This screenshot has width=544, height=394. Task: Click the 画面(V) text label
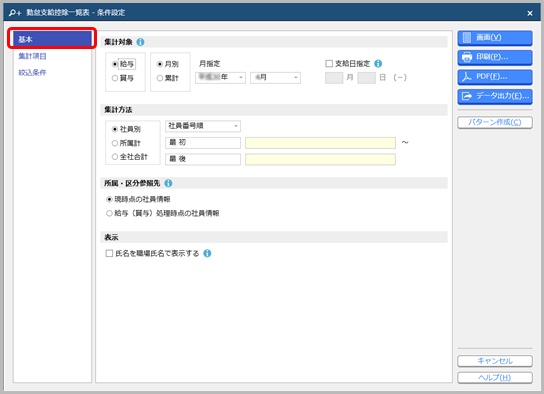(x=488, y=37)
